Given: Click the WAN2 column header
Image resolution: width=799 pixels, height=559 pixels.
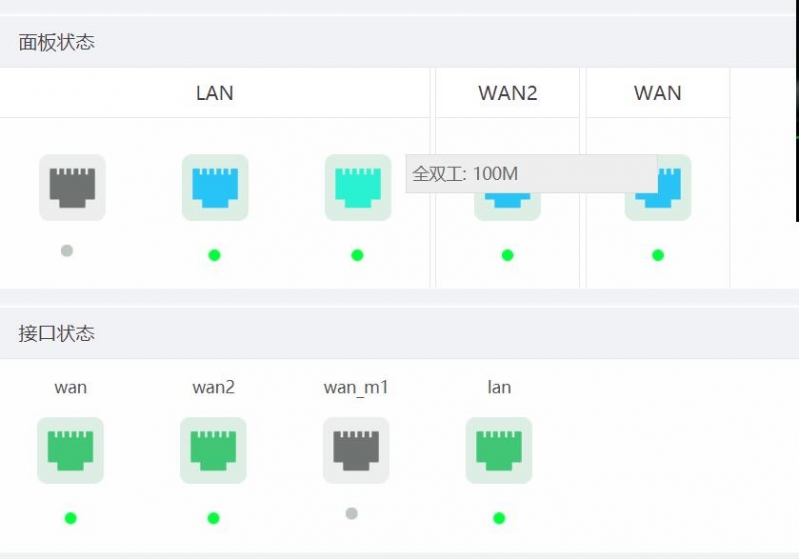Looking at the screenshot, I should pyautogui.click(x=508, y=93).
